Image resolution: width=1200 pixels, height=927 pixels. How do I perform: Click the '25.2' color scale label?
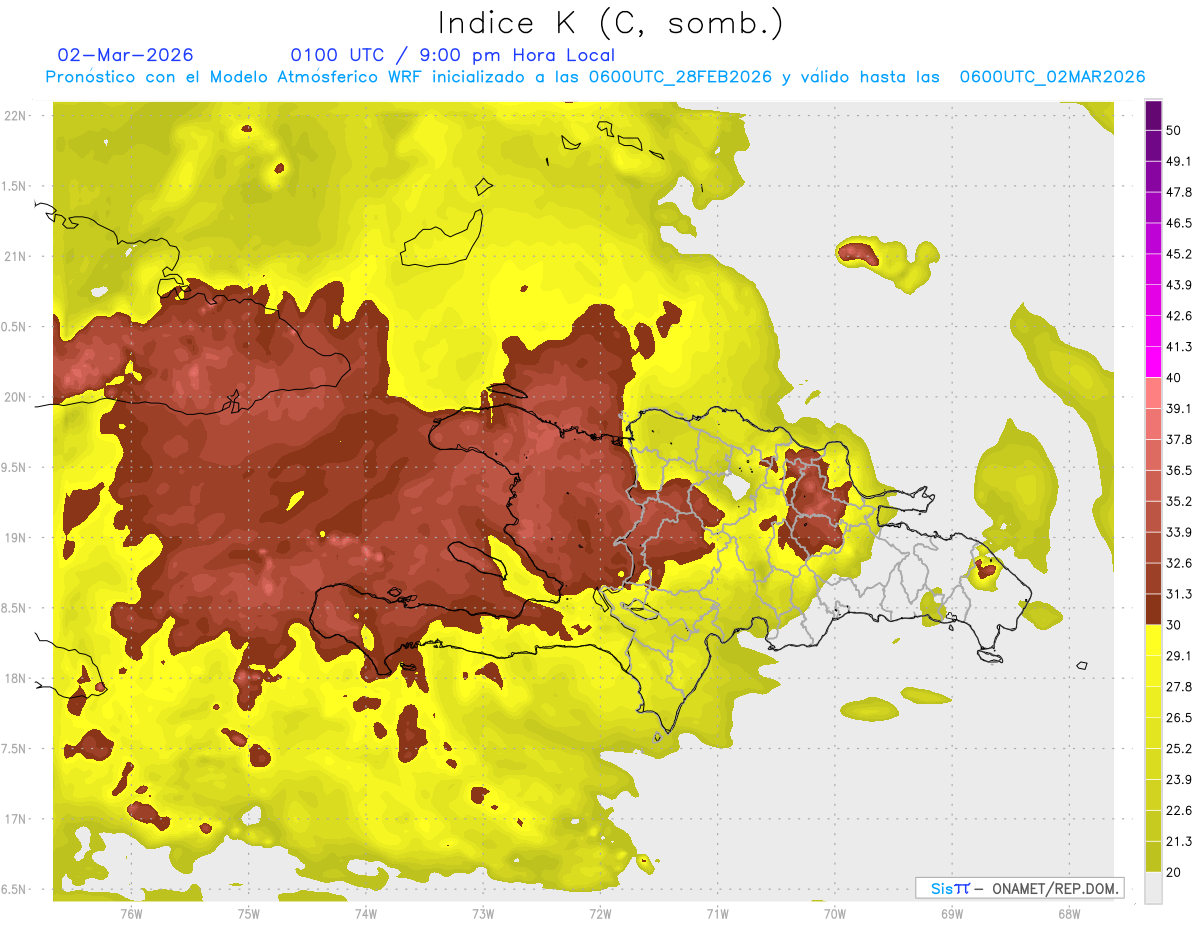[1179, 748]
